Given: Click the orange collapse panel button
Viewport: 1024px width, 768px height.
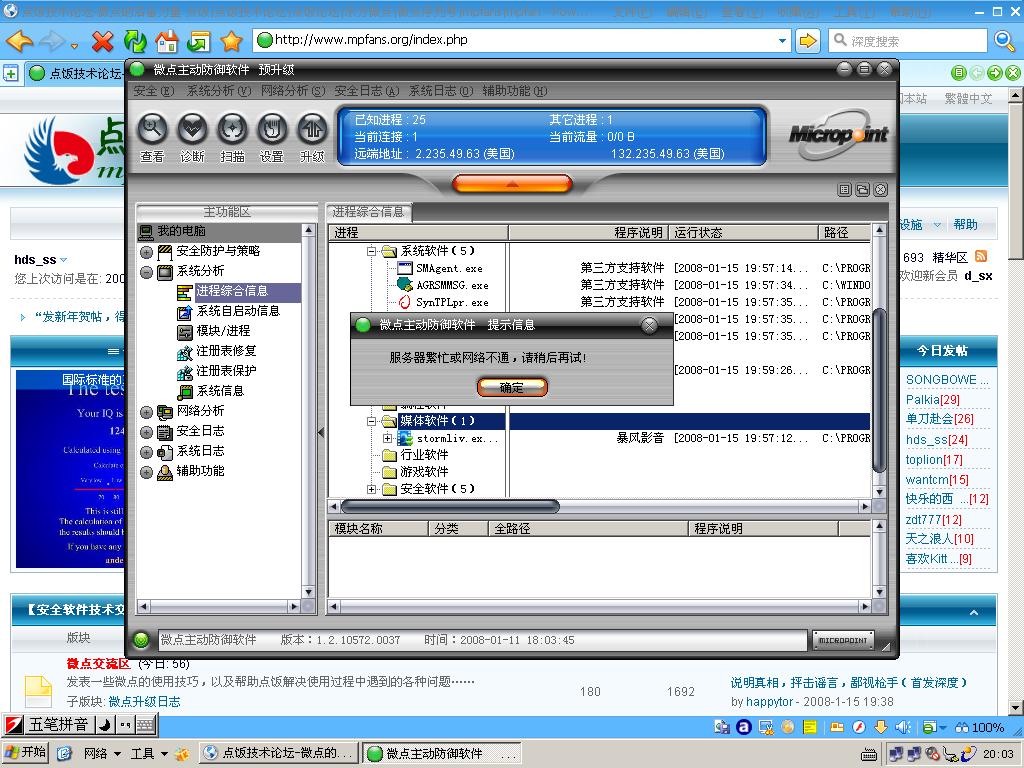Looking at the screenshot, I should coord(512,184).
